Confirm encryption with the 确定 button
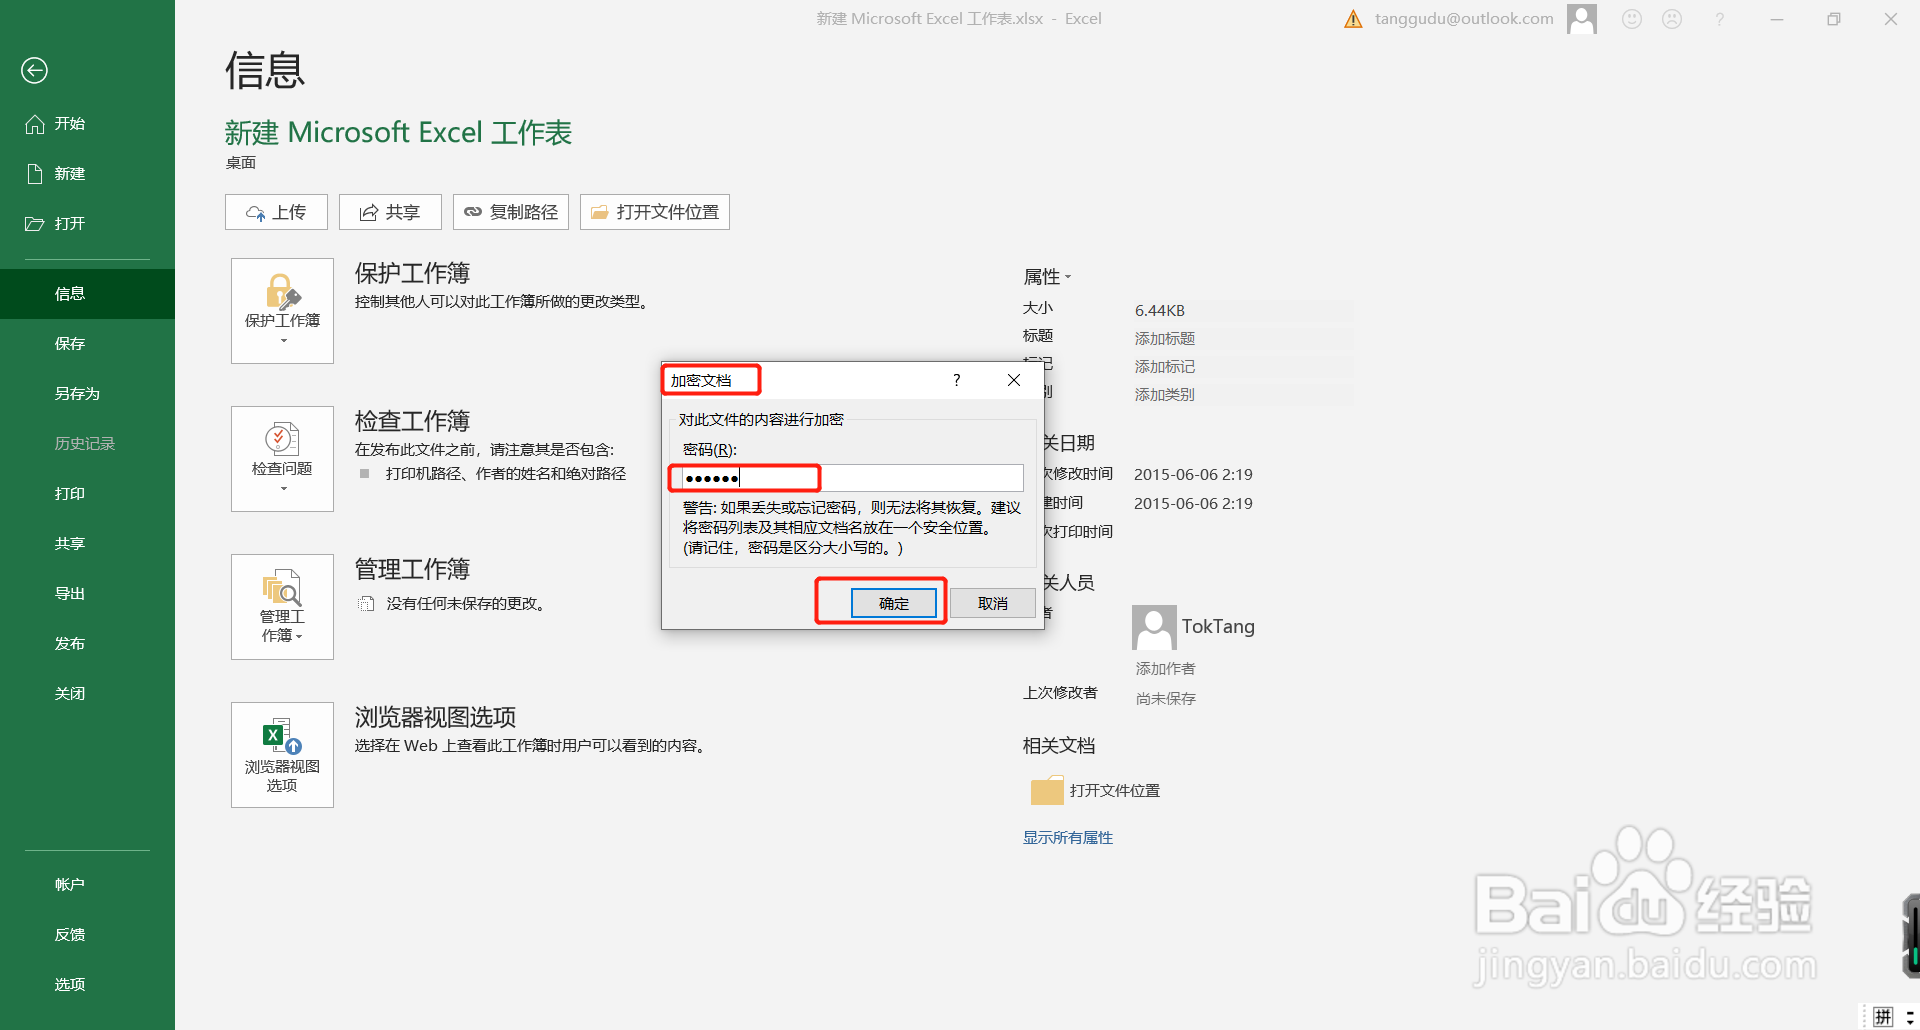1920x1030 pixels. pos(894,603)
